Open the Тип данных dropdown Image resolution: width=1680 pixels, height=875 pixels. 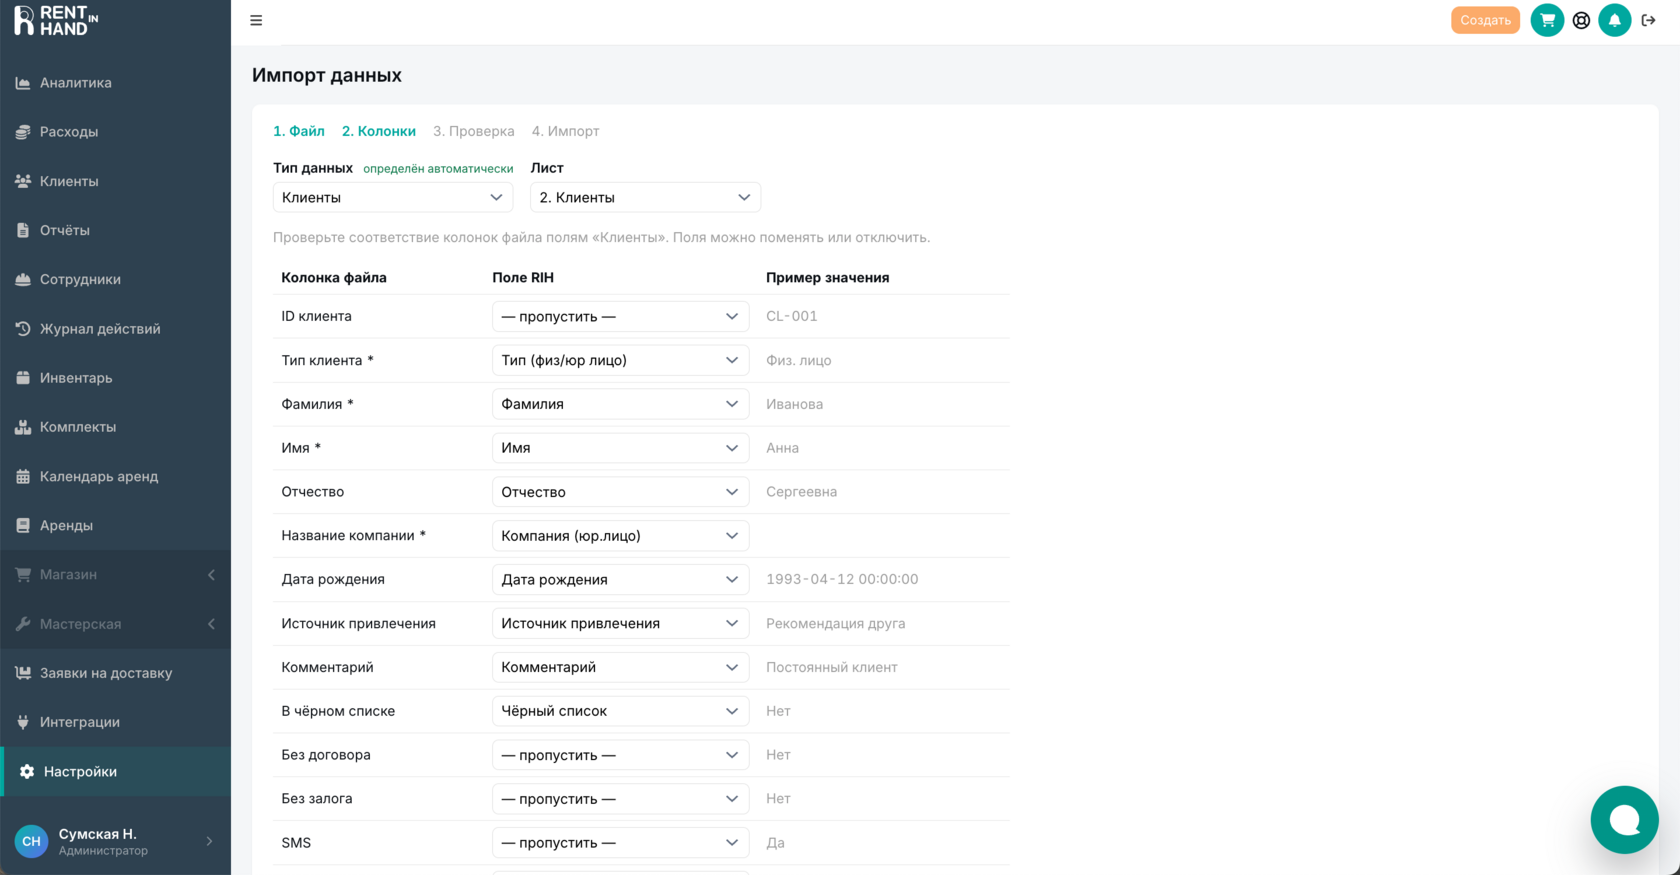tap(393, 197)
